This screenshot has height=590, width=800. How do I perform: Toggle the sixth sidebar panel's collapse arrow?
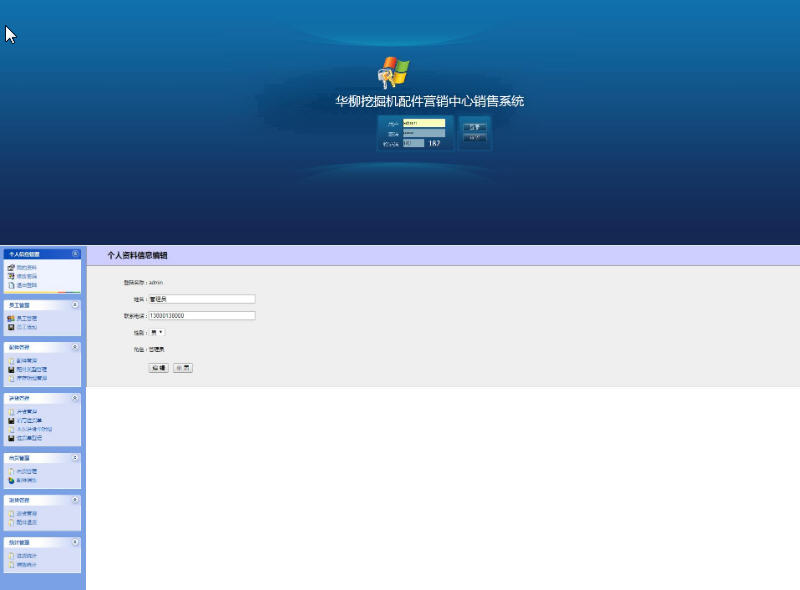click(75, 500)
